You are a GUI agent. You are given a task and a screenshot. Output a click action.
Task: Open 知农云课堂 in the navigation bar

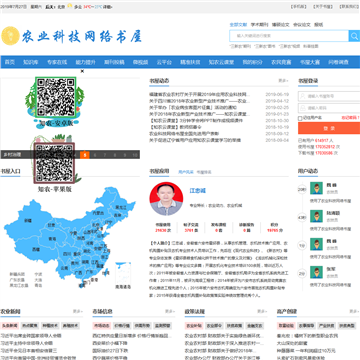click(221, 62)
